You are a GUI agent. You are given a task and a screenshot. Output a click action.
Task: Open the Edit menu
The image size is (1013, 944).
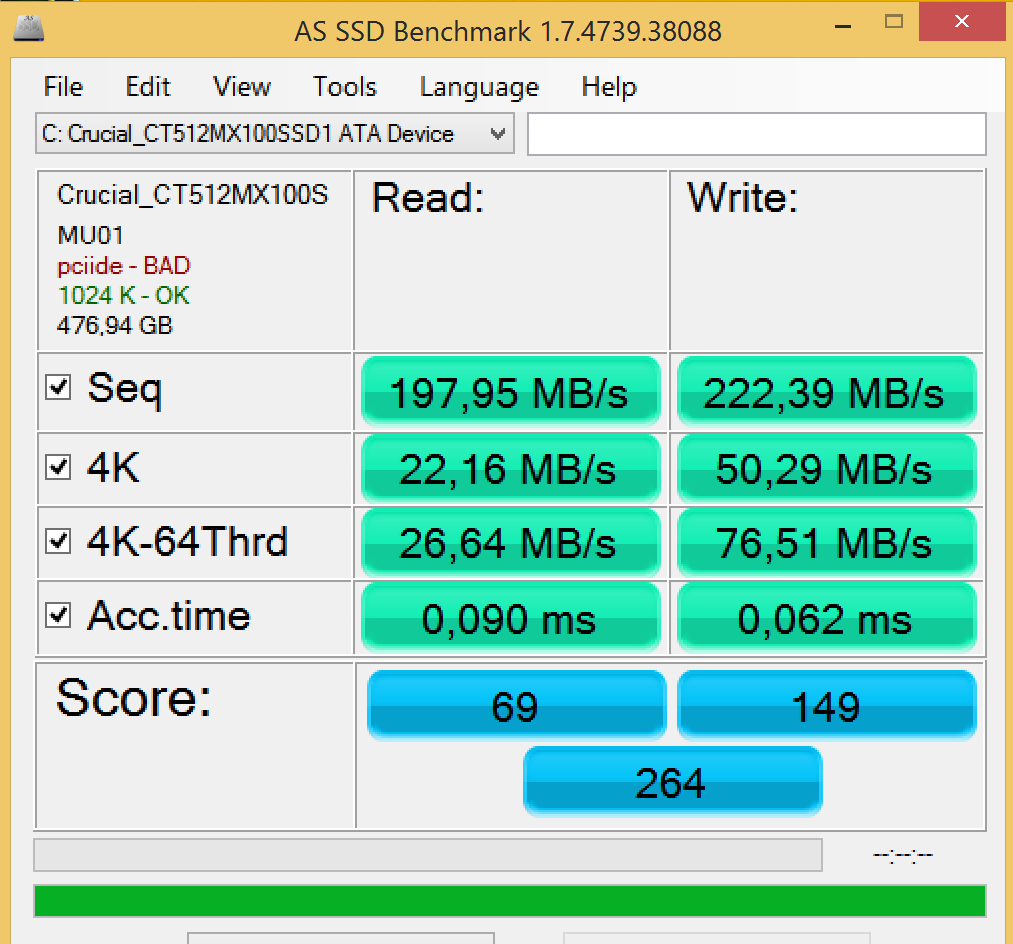[148, 87]
